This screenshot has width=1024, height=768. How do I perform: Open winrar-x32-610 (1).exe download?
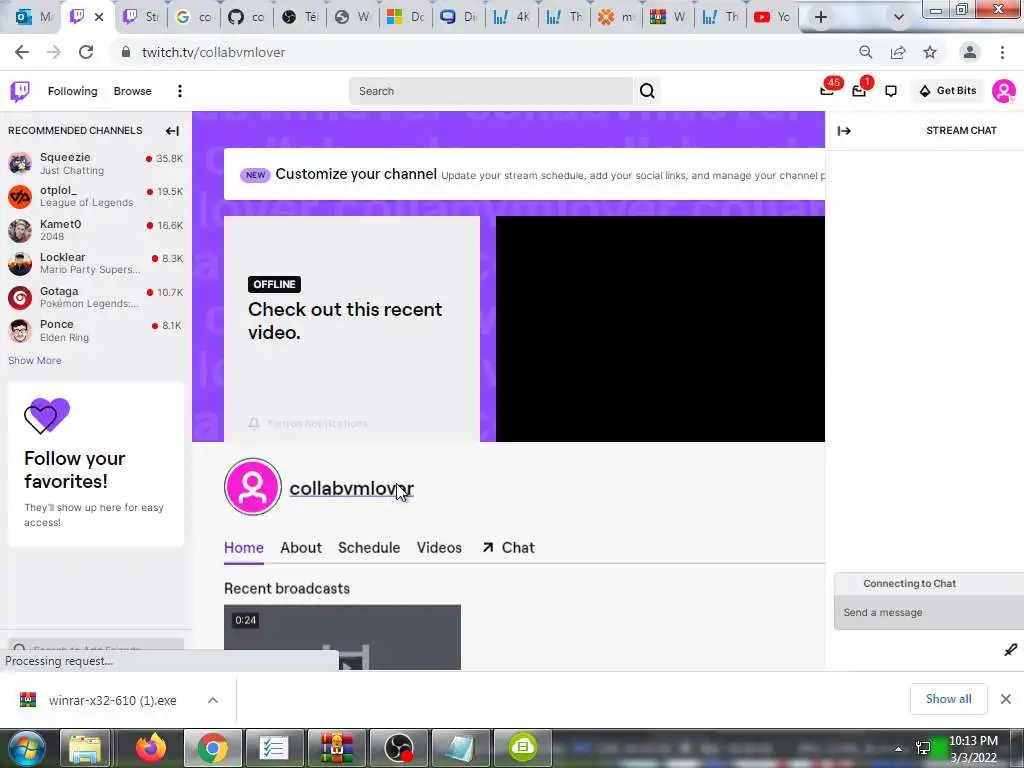[x=112, y=701]
